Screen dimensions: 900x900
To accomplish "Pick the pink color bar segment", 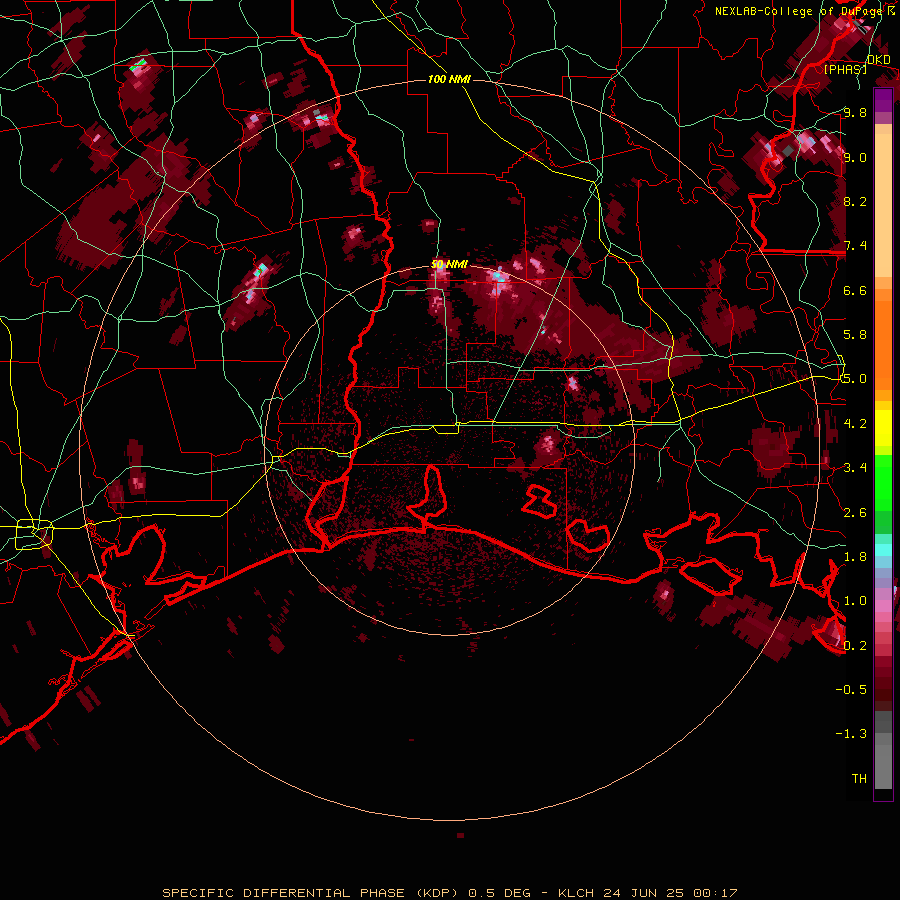I will click(x=883, y=605).
